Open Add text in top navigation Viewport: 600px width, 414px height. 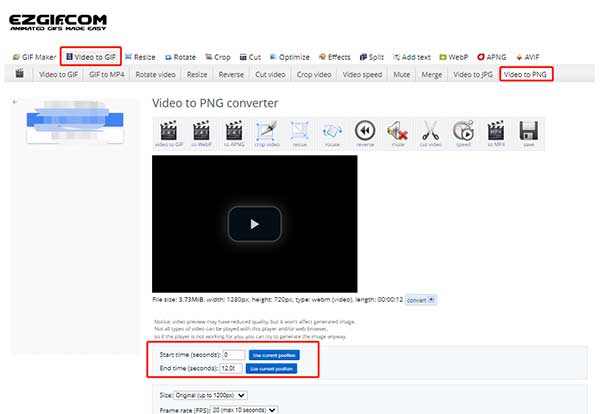[x=412, y=57]
